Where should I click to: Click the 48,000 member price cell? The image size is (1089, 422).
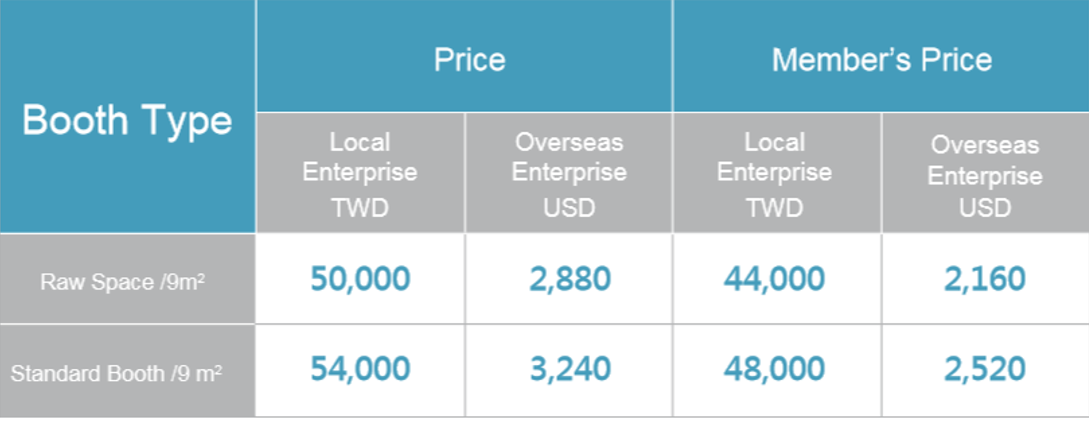click(777, 371)
